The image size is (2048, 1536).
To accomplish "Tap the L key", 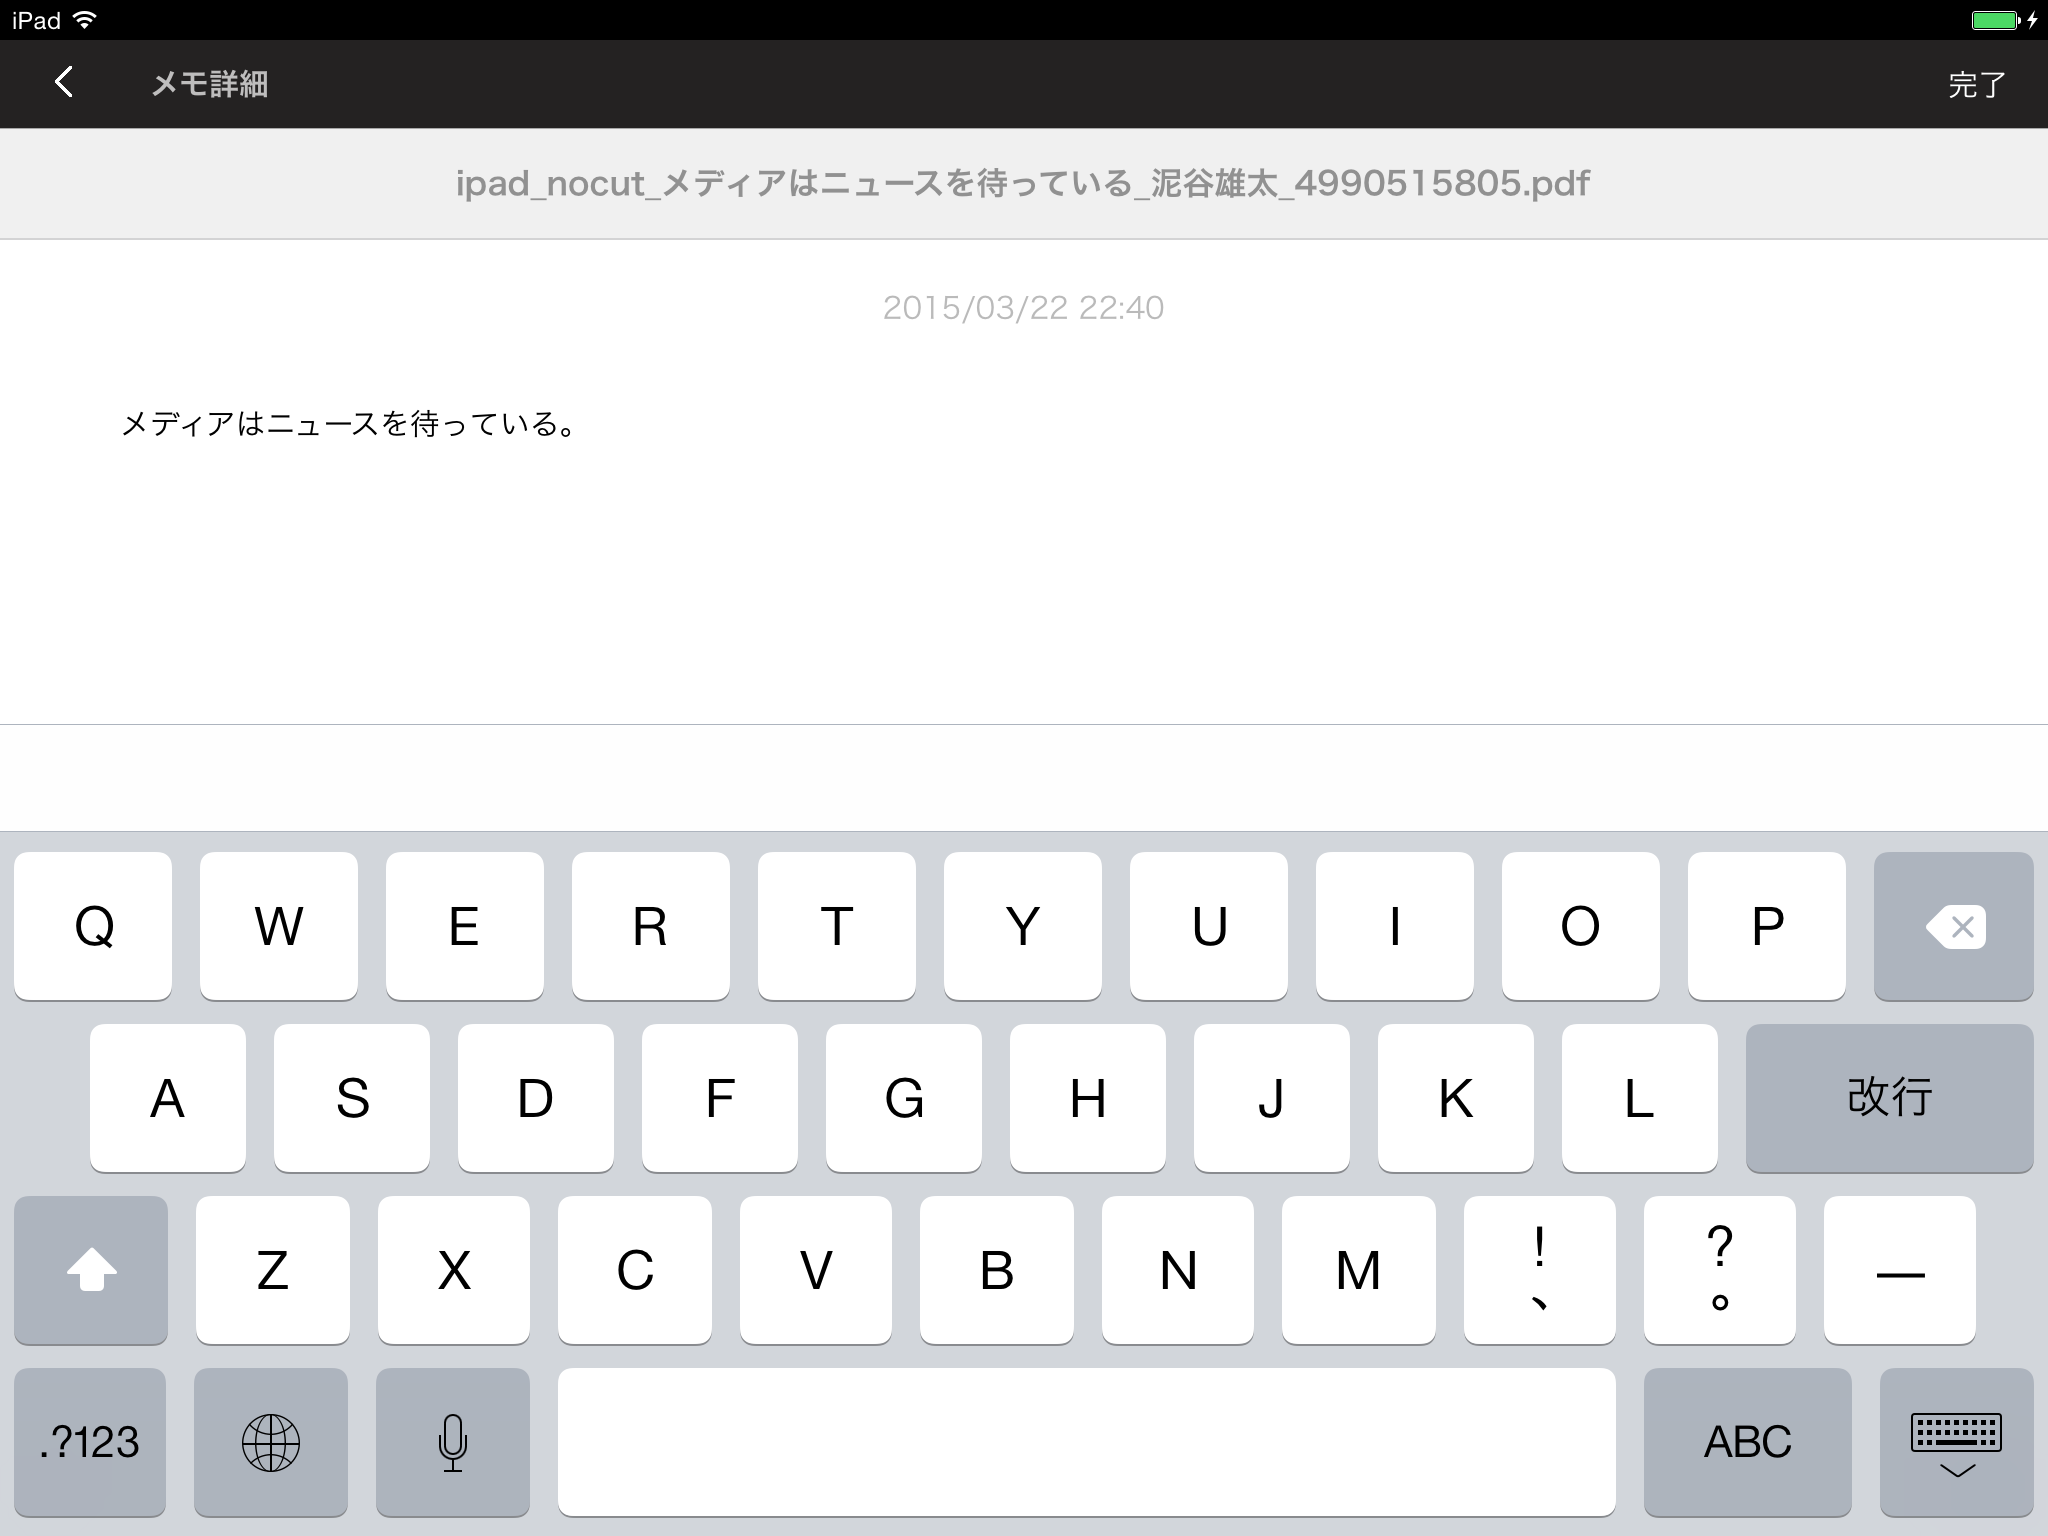I will [1640, 1098].
